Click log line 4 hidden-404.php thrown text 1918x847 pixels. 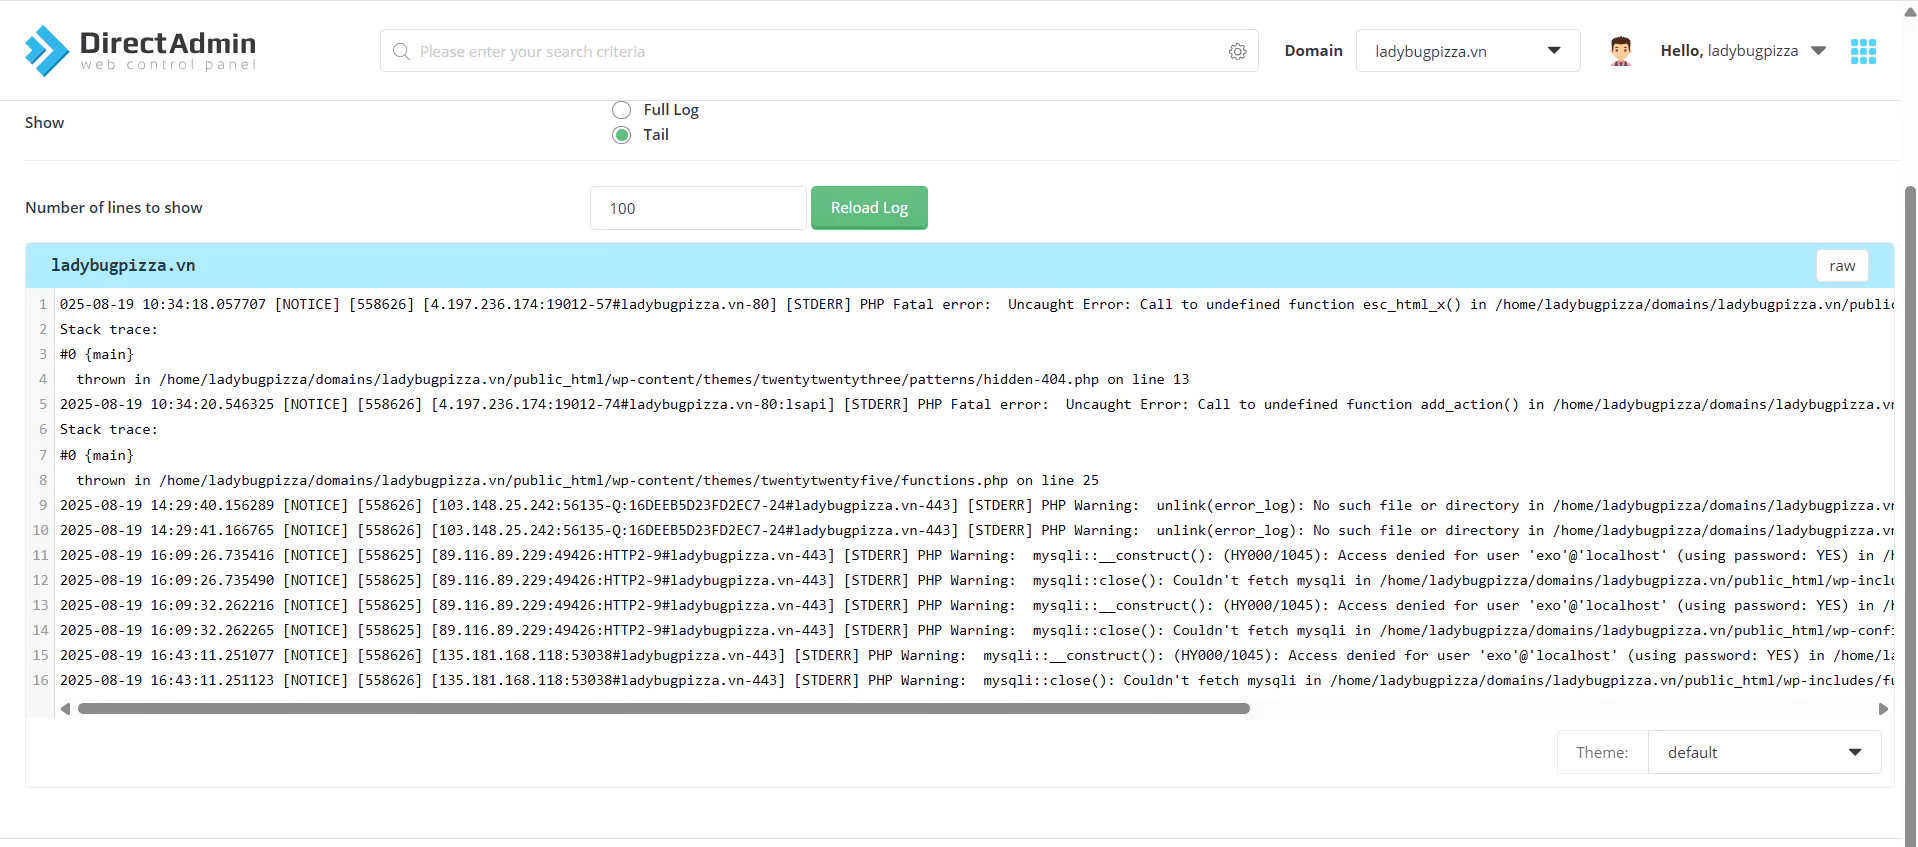pos(633,379)
